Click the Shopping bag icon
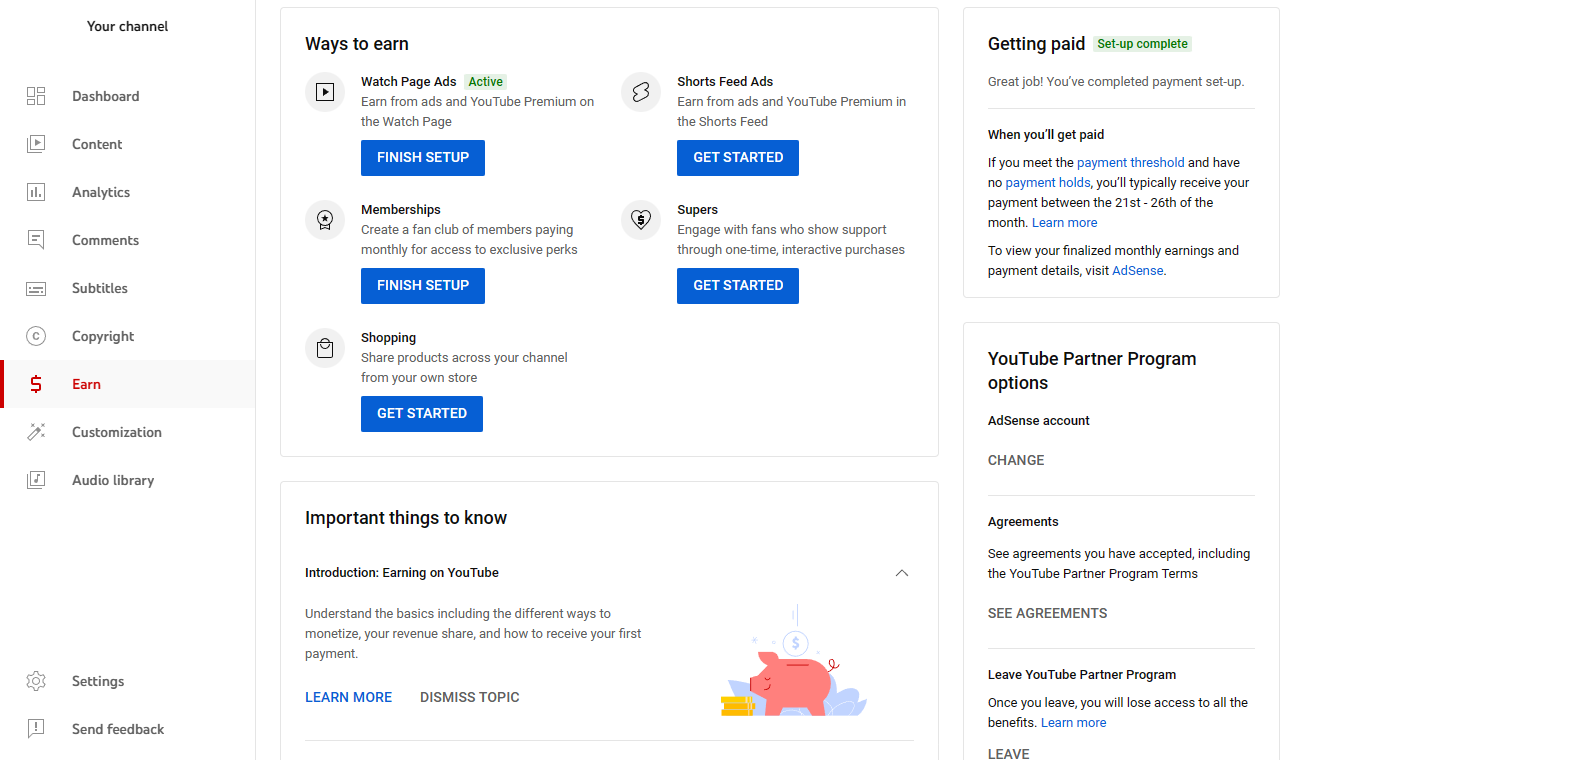 tap(325, 348)
